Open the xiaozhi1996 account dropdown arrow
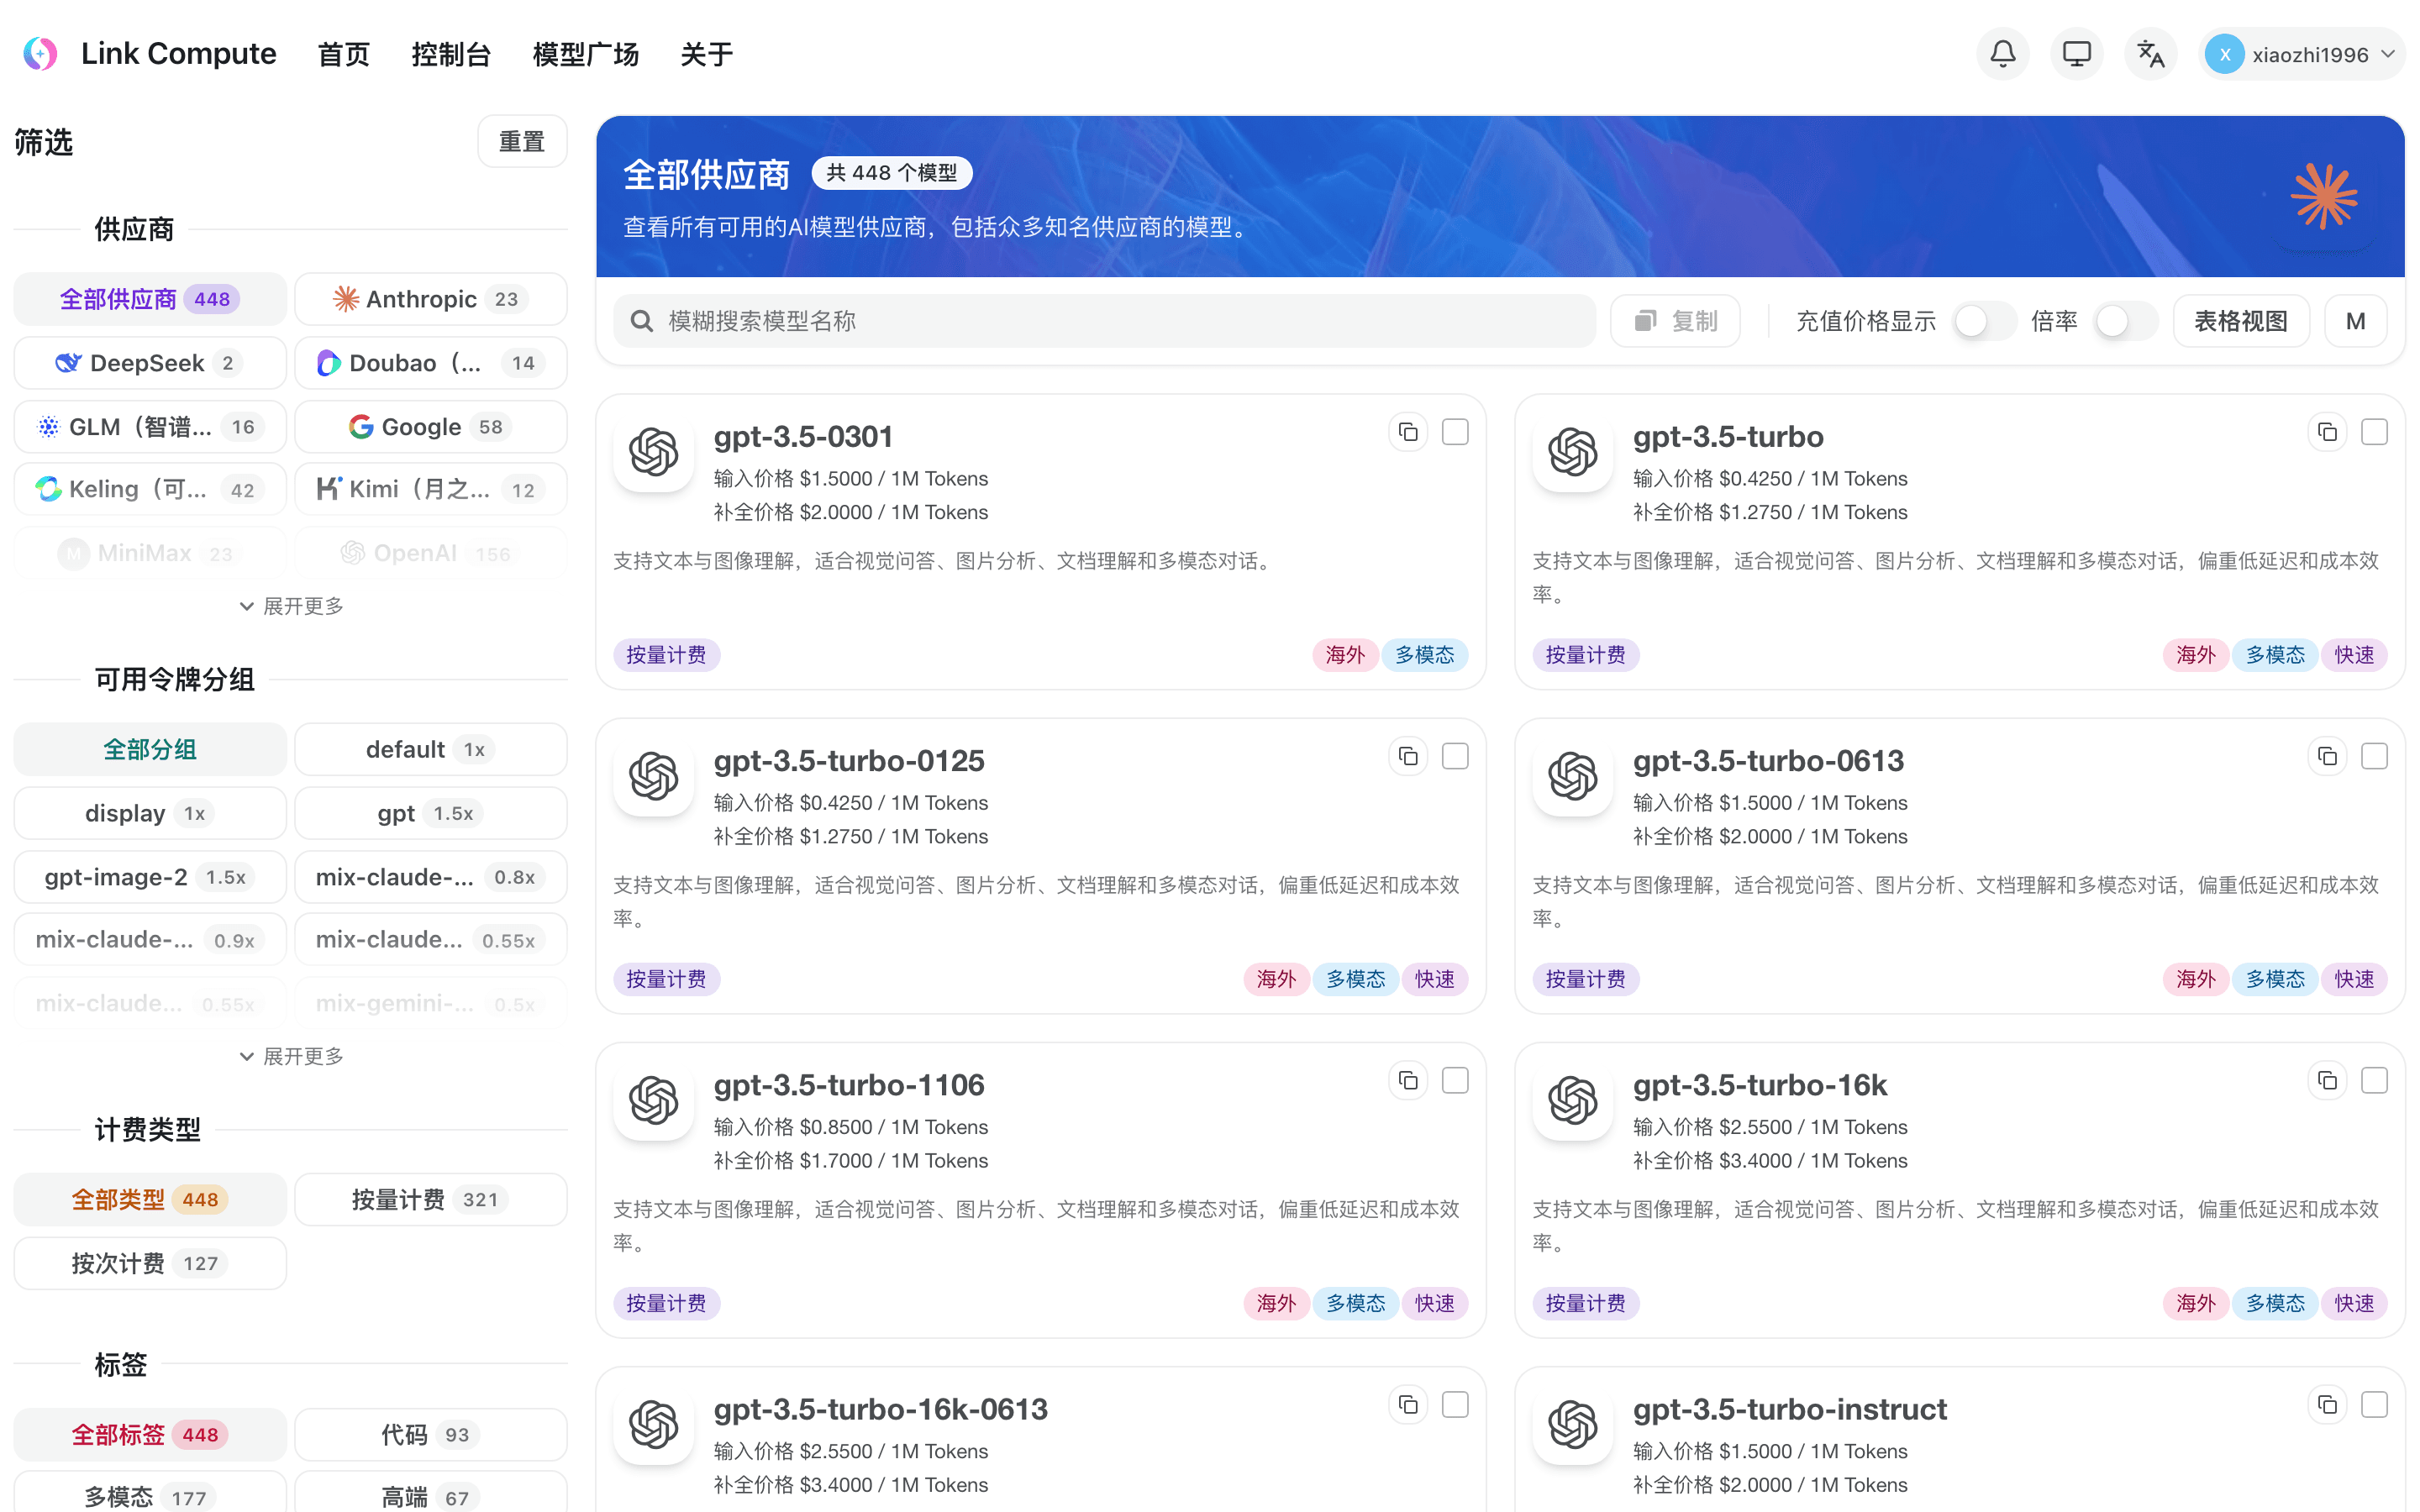 [2388, 54]
